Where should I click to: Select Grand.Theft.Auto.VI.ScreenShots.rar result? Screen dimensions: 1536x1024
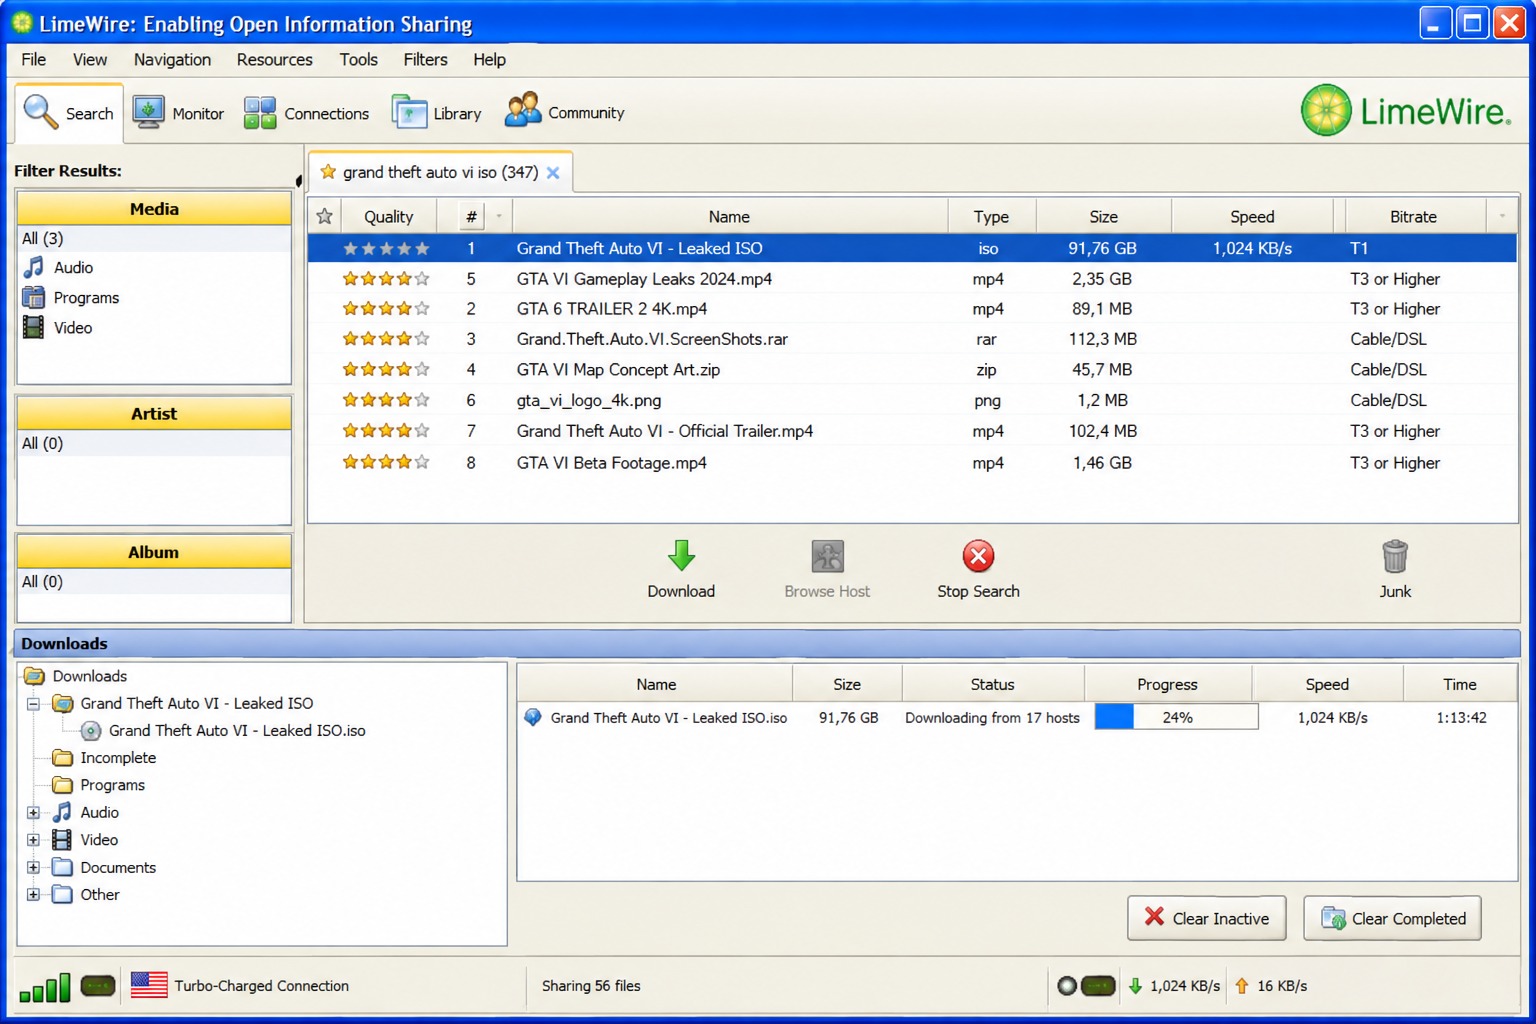click(x=912, y=339)
